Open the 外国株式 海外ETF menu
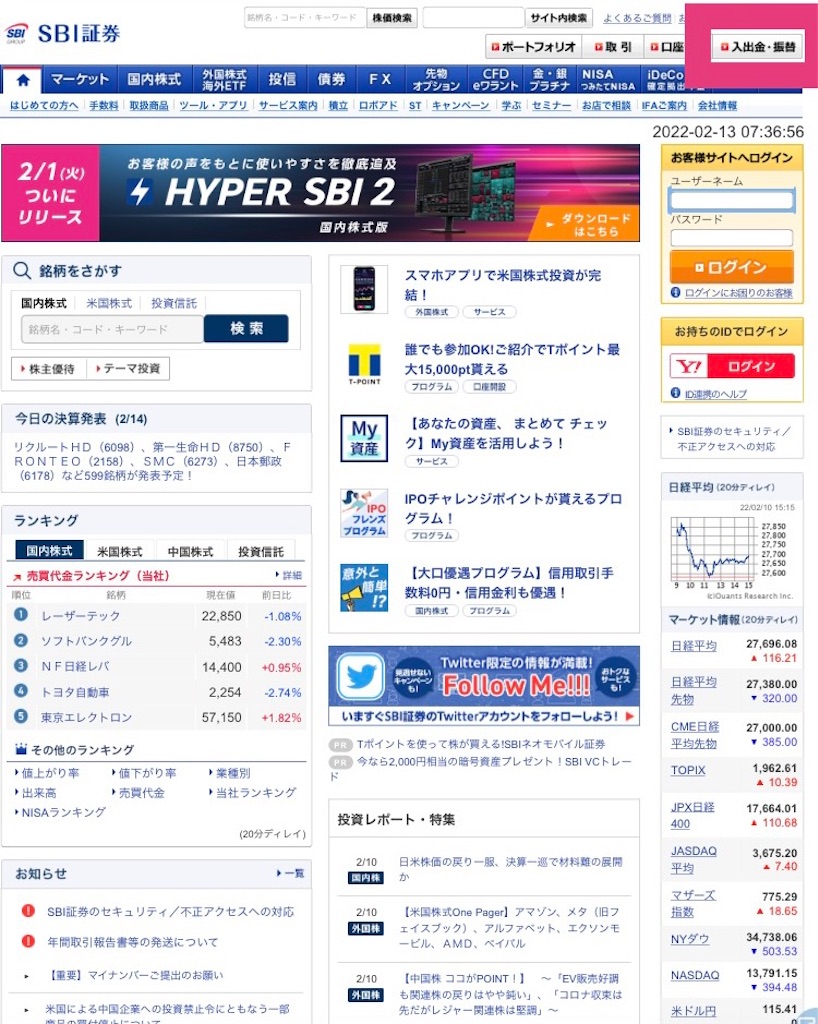 pos(225,80)
